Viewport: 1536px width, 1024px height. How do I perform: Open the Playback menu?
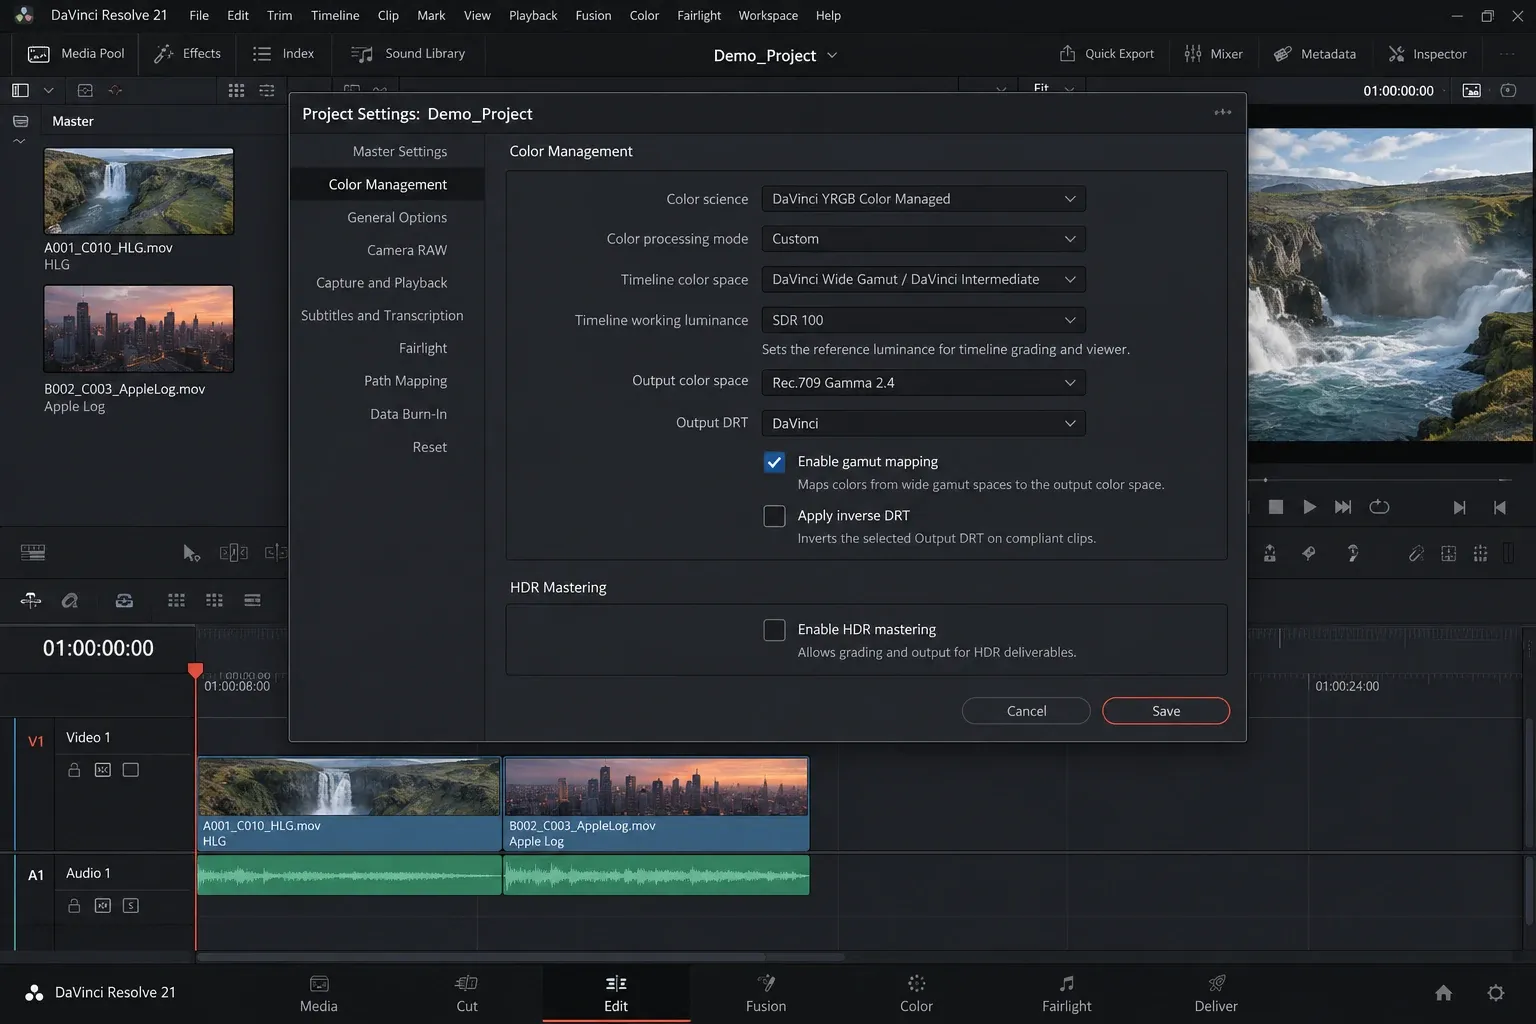point(533,15)
